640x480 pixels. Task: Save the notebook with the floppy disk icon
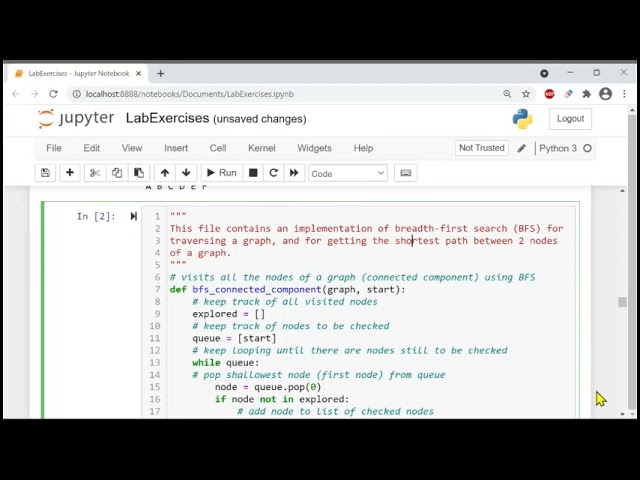[45, 173]
